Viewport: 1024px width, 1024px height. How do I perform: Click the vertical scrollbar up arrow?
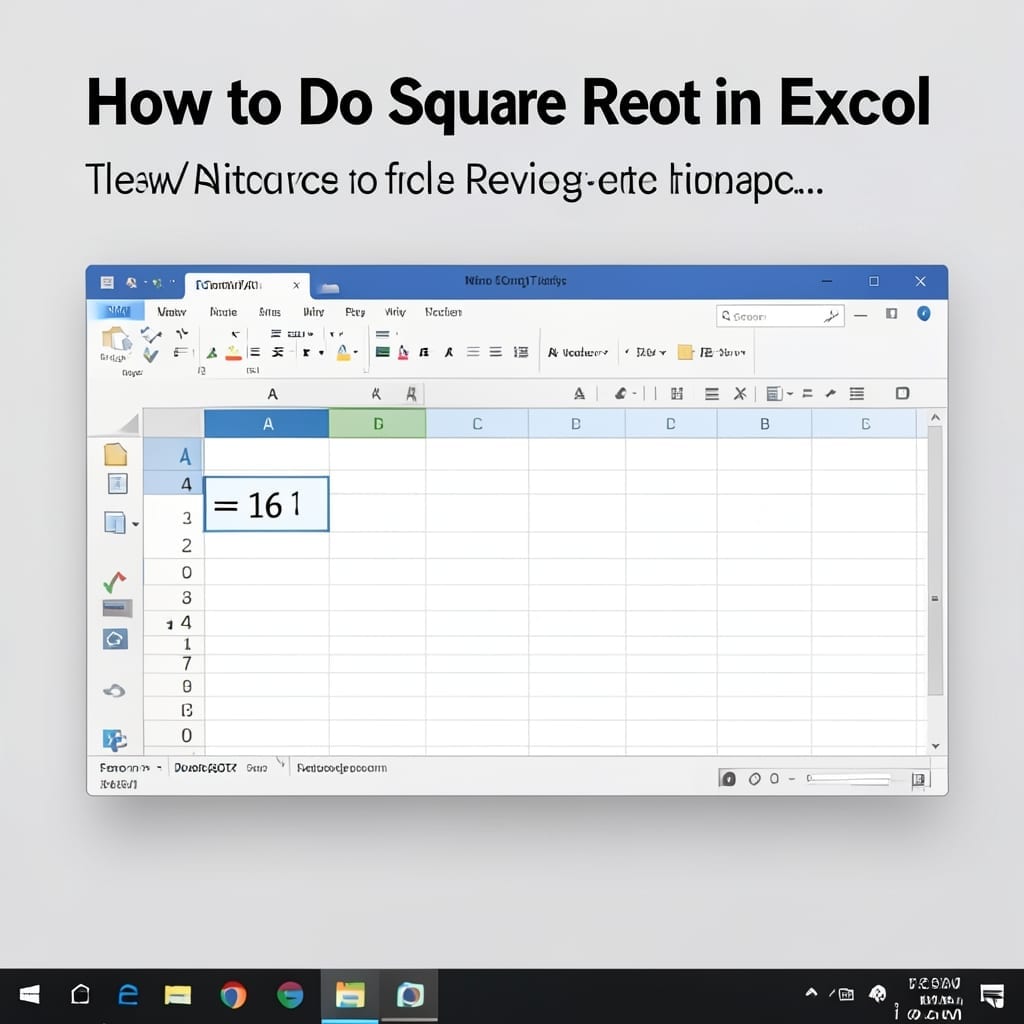[x=935, y=417]
